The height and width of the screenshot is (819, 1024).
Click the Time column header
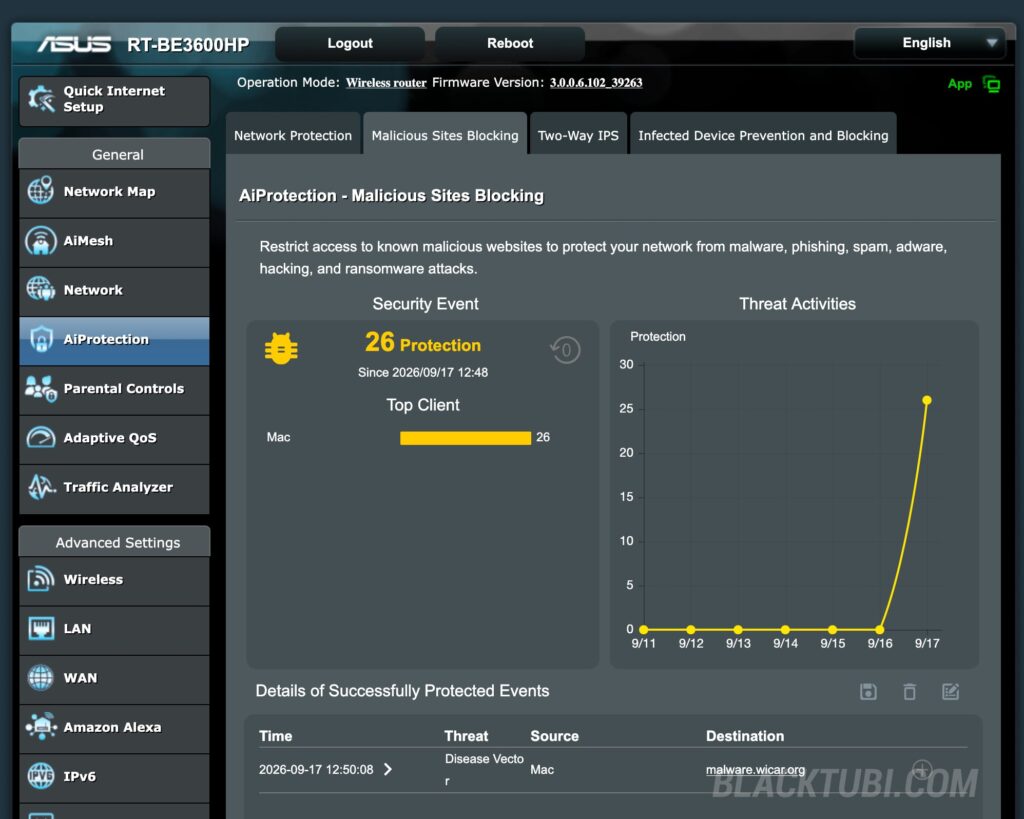pos(276,736)
